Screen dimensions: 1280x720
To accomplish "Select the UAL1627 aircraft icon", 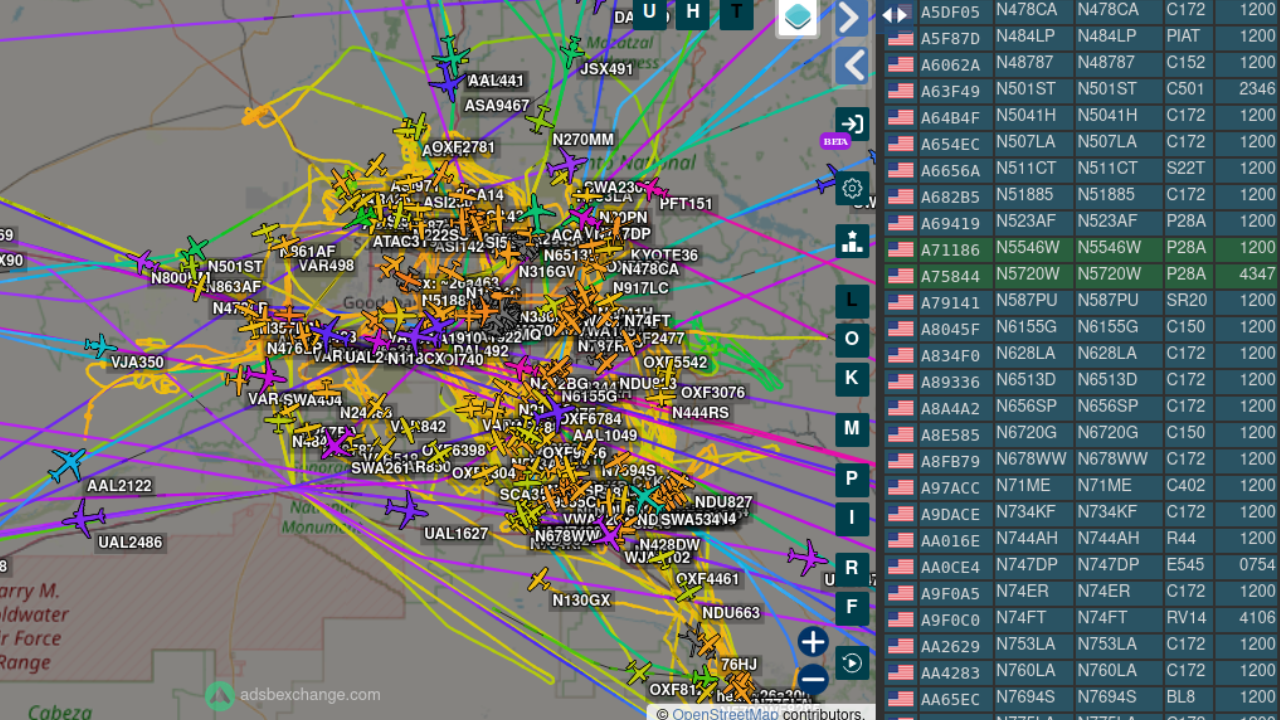I will click(406, 510).
